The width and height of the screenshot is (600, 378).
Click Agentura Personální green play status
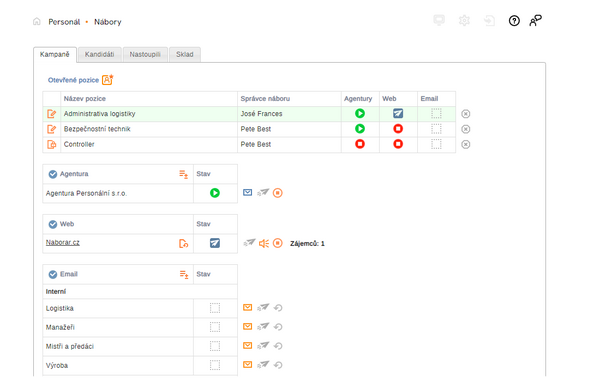click(215, 193)
